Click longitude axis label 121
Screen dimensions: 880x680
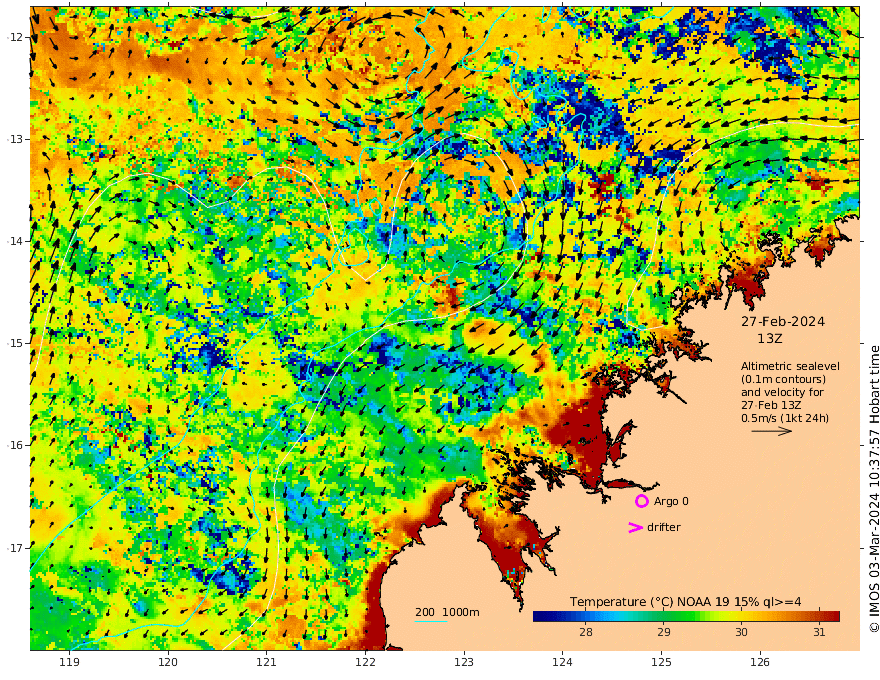coord(267,662)
